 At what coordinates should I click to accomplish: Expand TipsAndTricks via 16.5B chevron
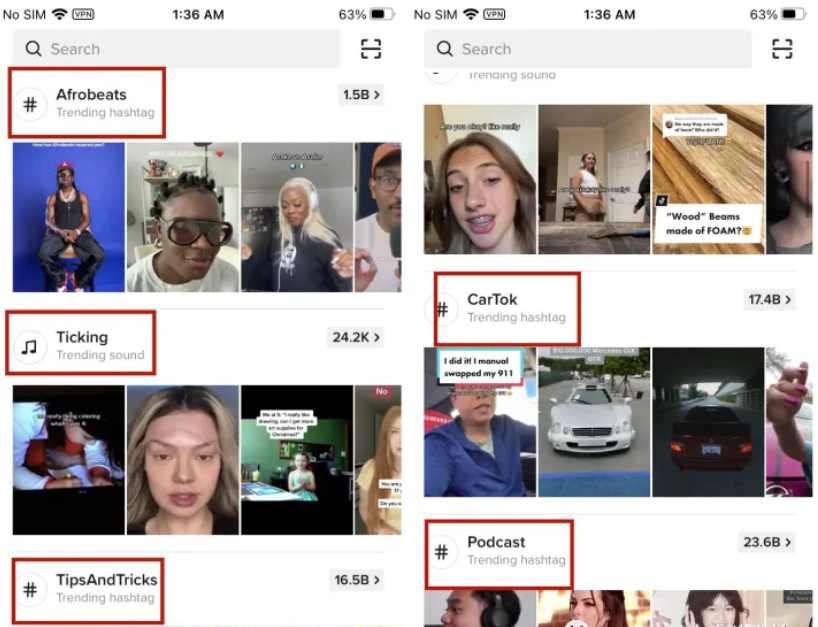coord(357,580)
